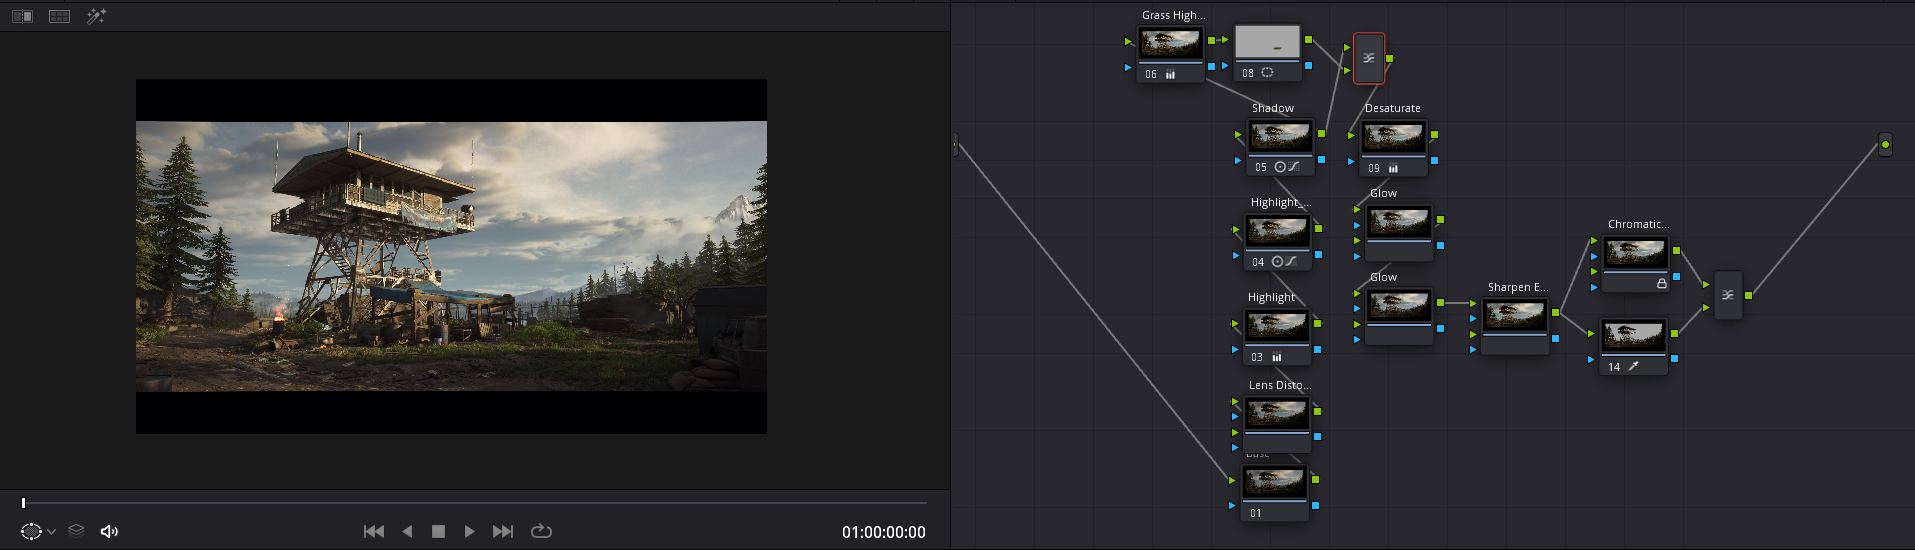Click the viewer scrubber bar playhead
The width and height of the screenshot is (1915, 550).
coord(23,503)
